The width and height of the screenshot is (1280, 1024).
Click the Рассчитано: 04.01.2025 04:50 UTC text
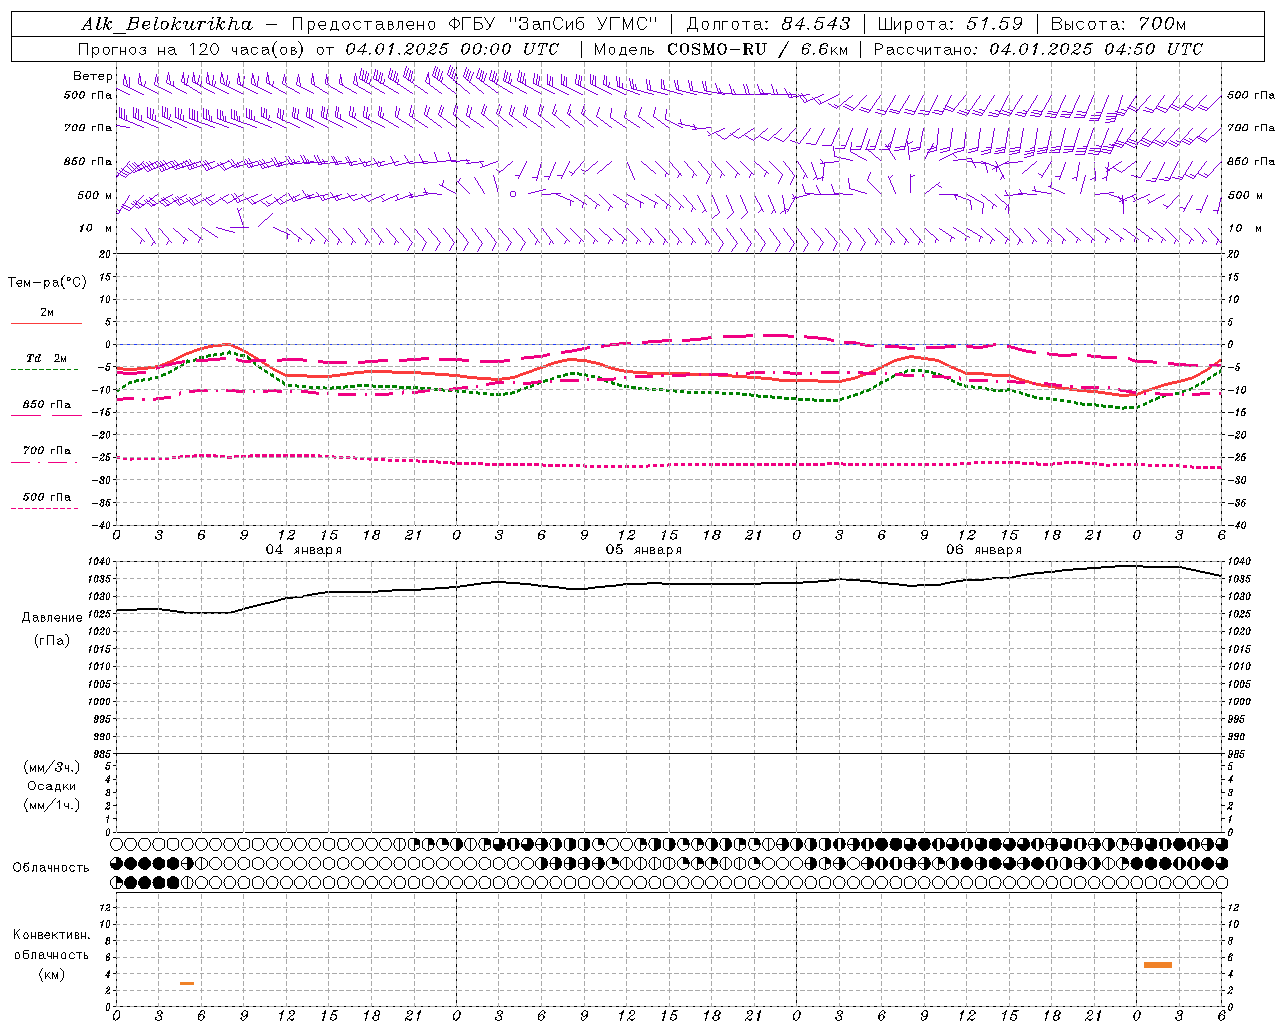tap(1038, 49)
